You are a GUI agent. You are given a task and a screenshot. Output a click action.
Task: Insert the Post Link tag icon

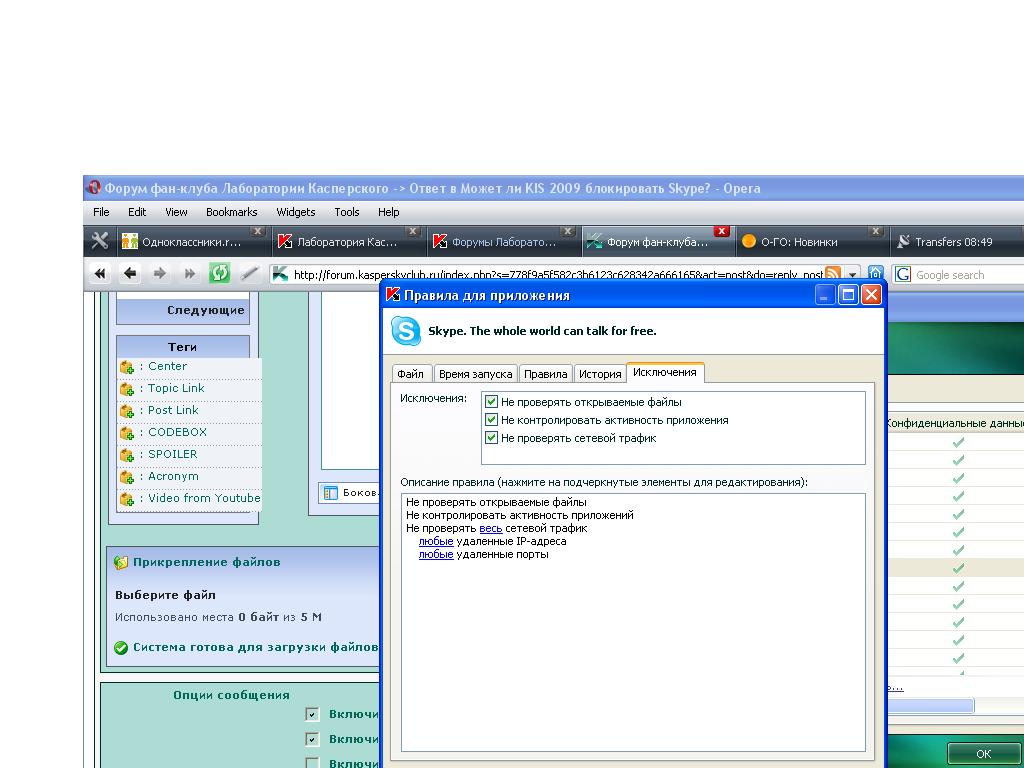click(x=127, y=411)
